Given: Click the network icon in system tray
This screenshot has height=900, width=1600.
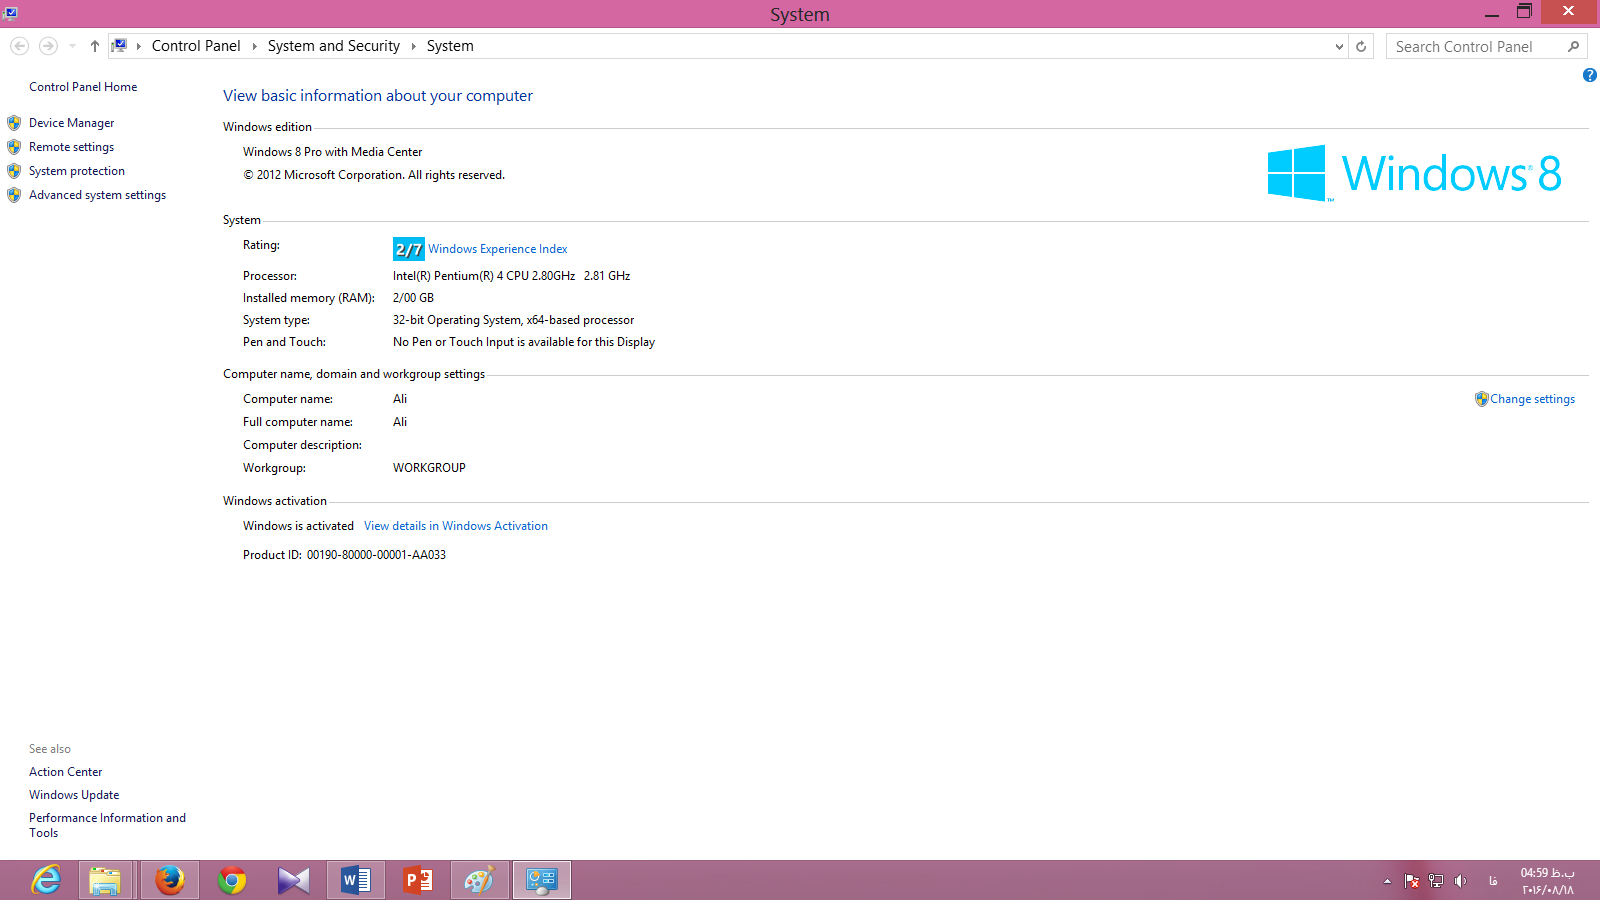Looking at the screenshot, I should click(1436, 881).
